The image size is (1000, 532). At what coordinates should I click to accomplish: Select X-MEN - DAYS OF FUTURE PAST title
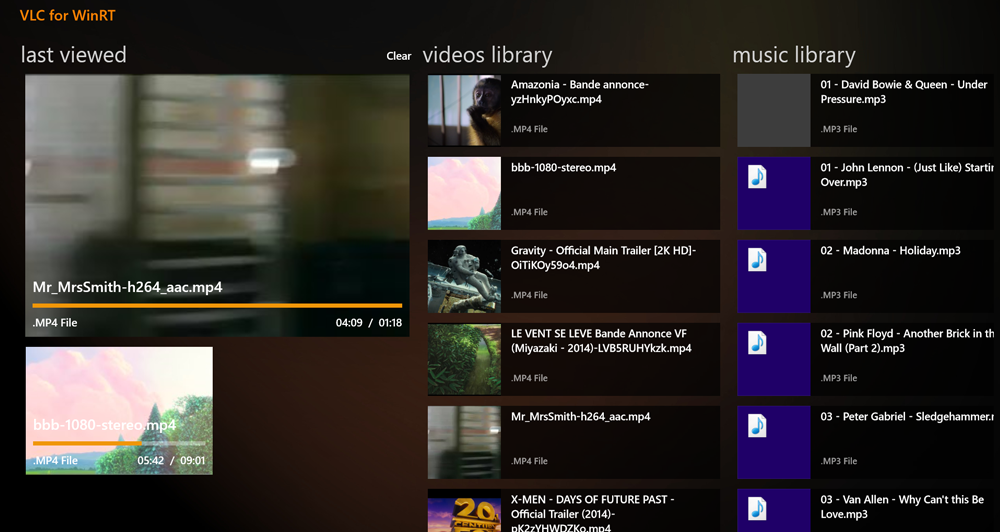[x=592, y=513]
